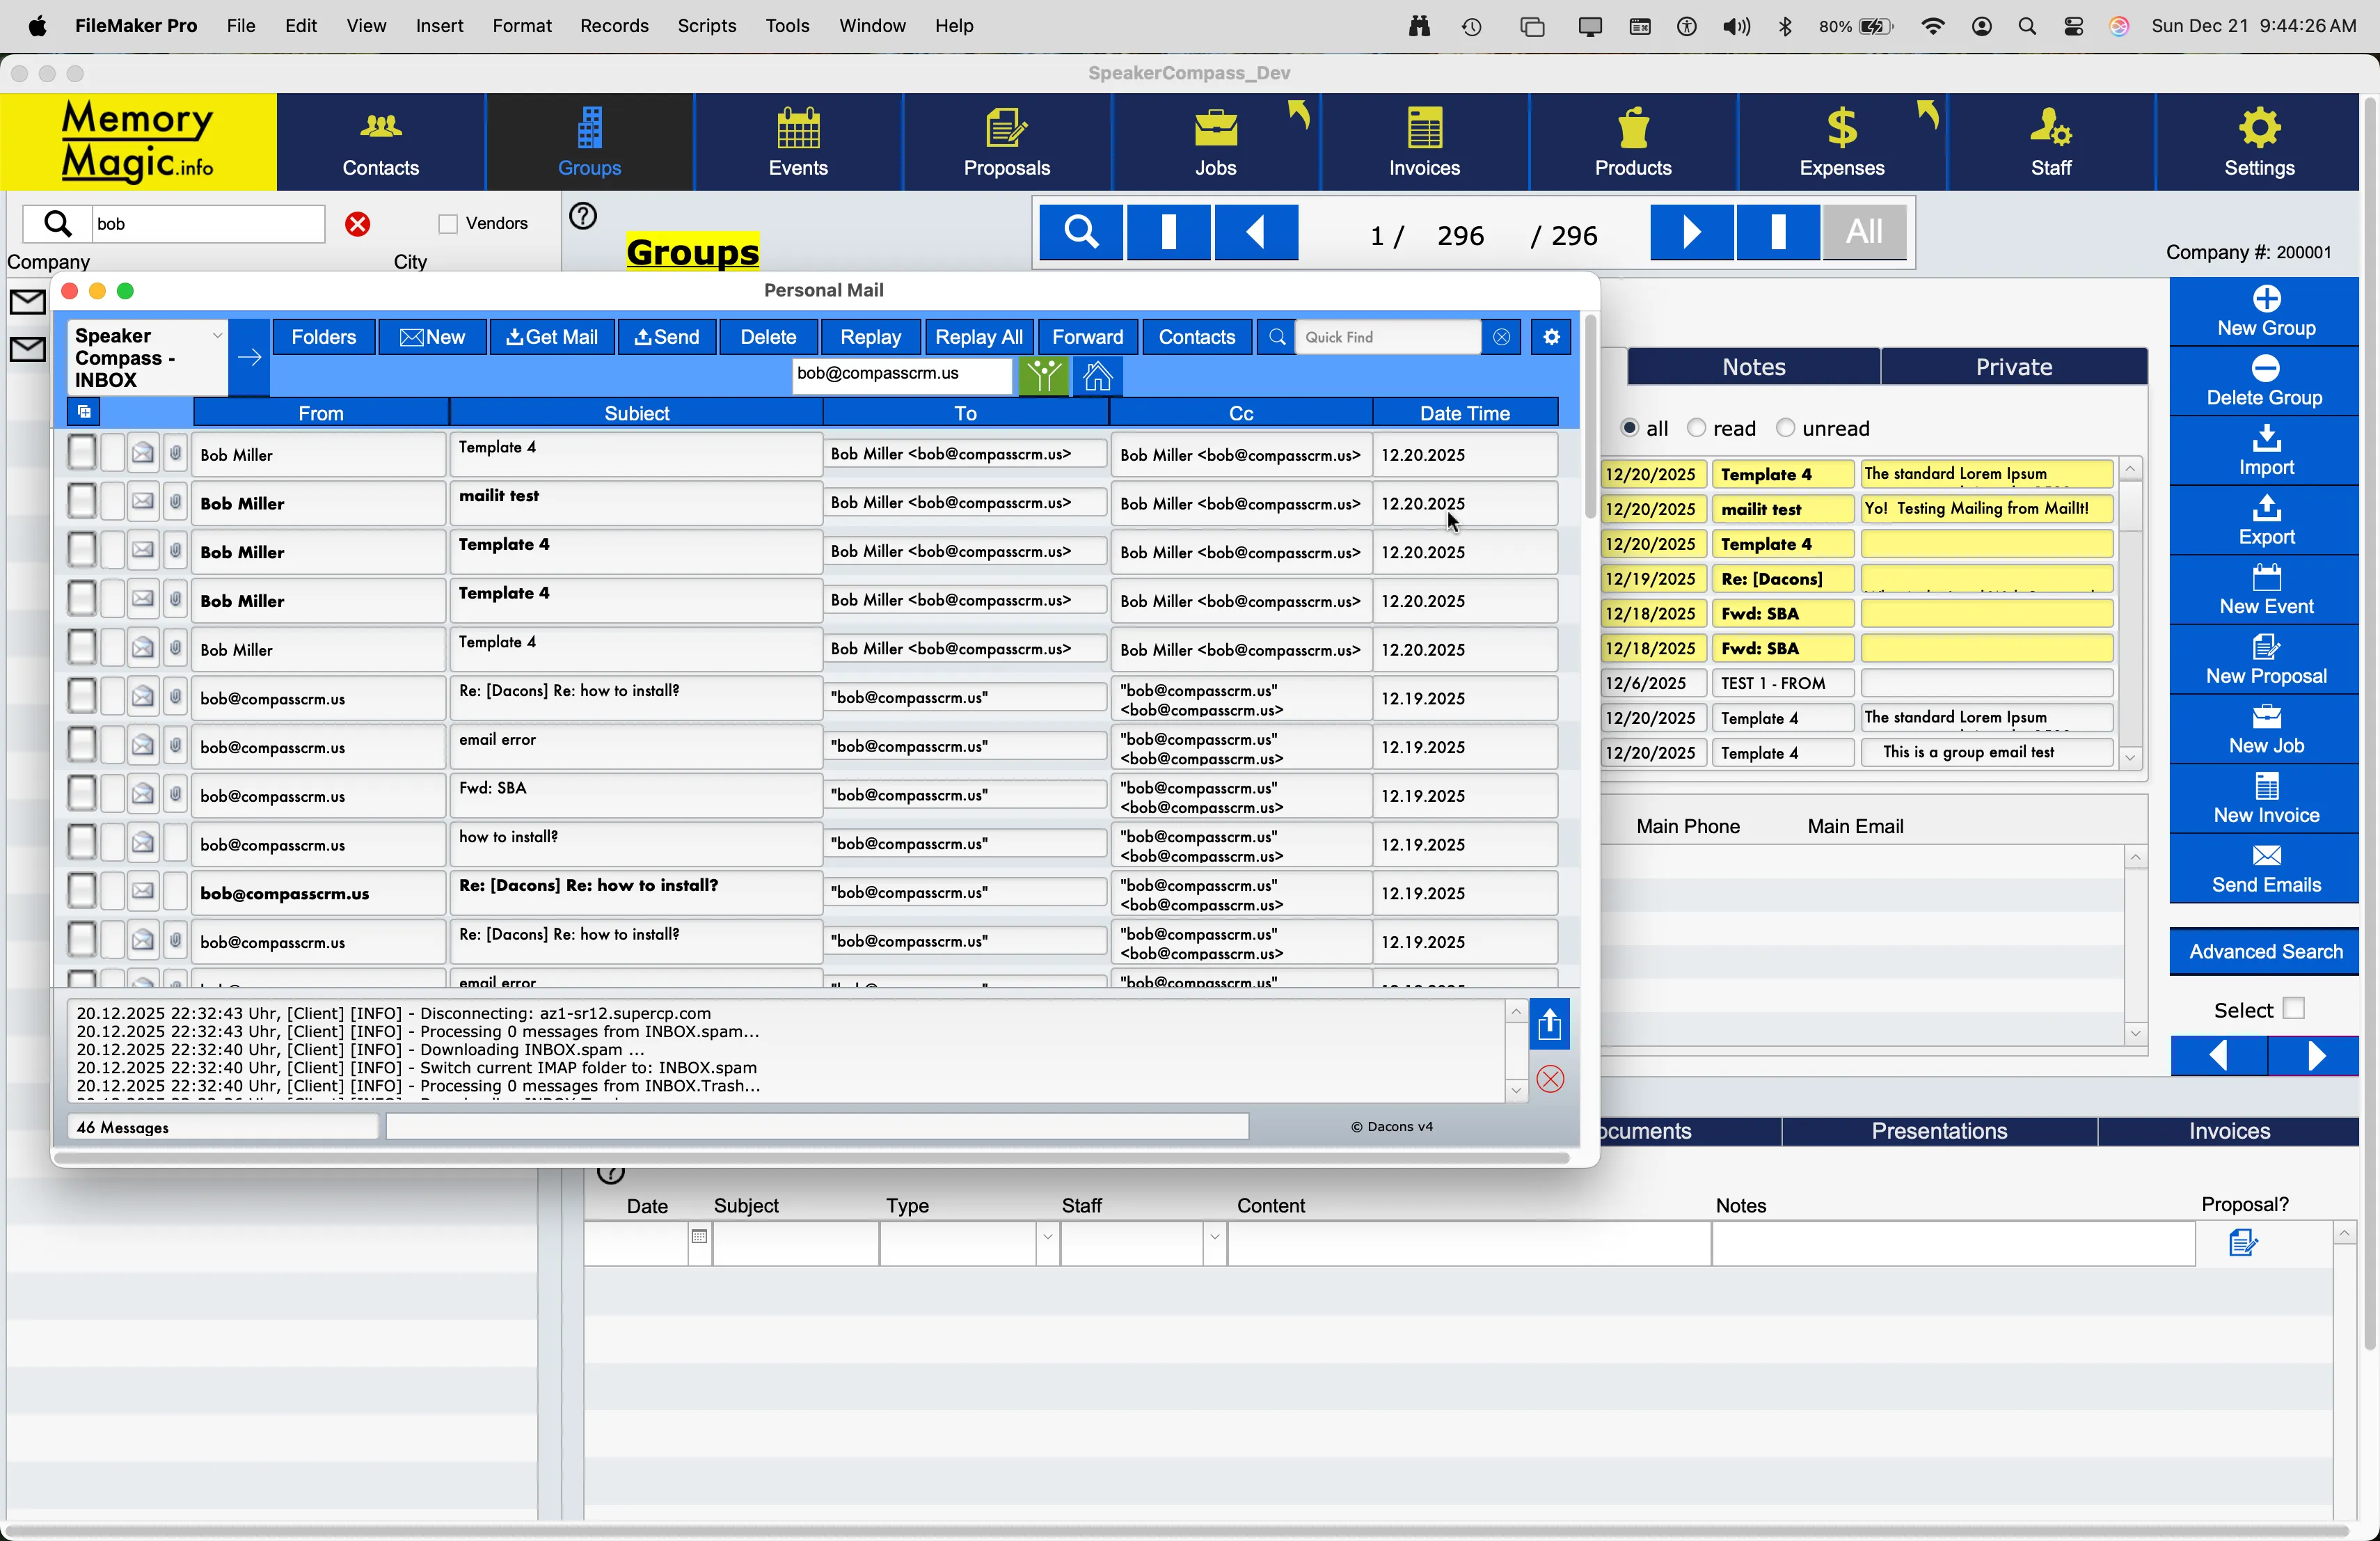Screen dimensions: 2380x1541
Task: Open the Type field dropdown arrow
Action: click(1047, 1238)
